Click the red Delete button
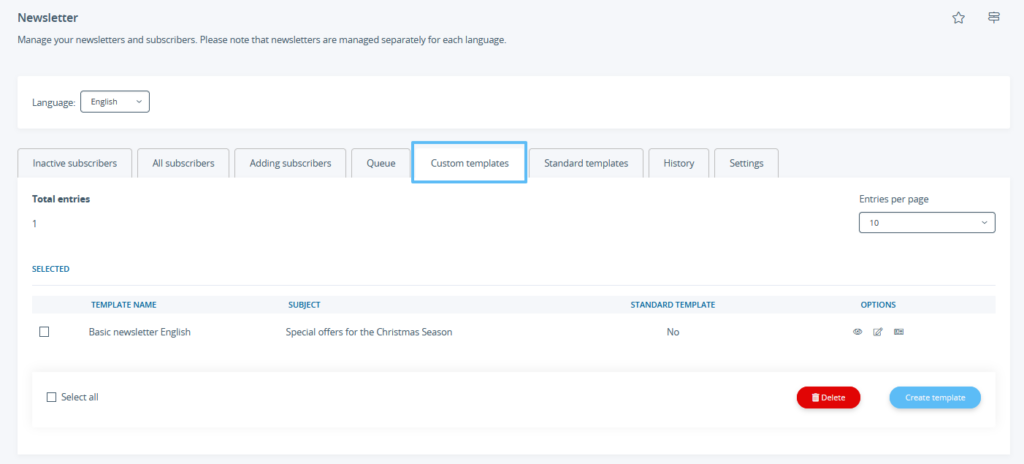The height and width of the screenshot is (464, 1024). pos(828,397)
